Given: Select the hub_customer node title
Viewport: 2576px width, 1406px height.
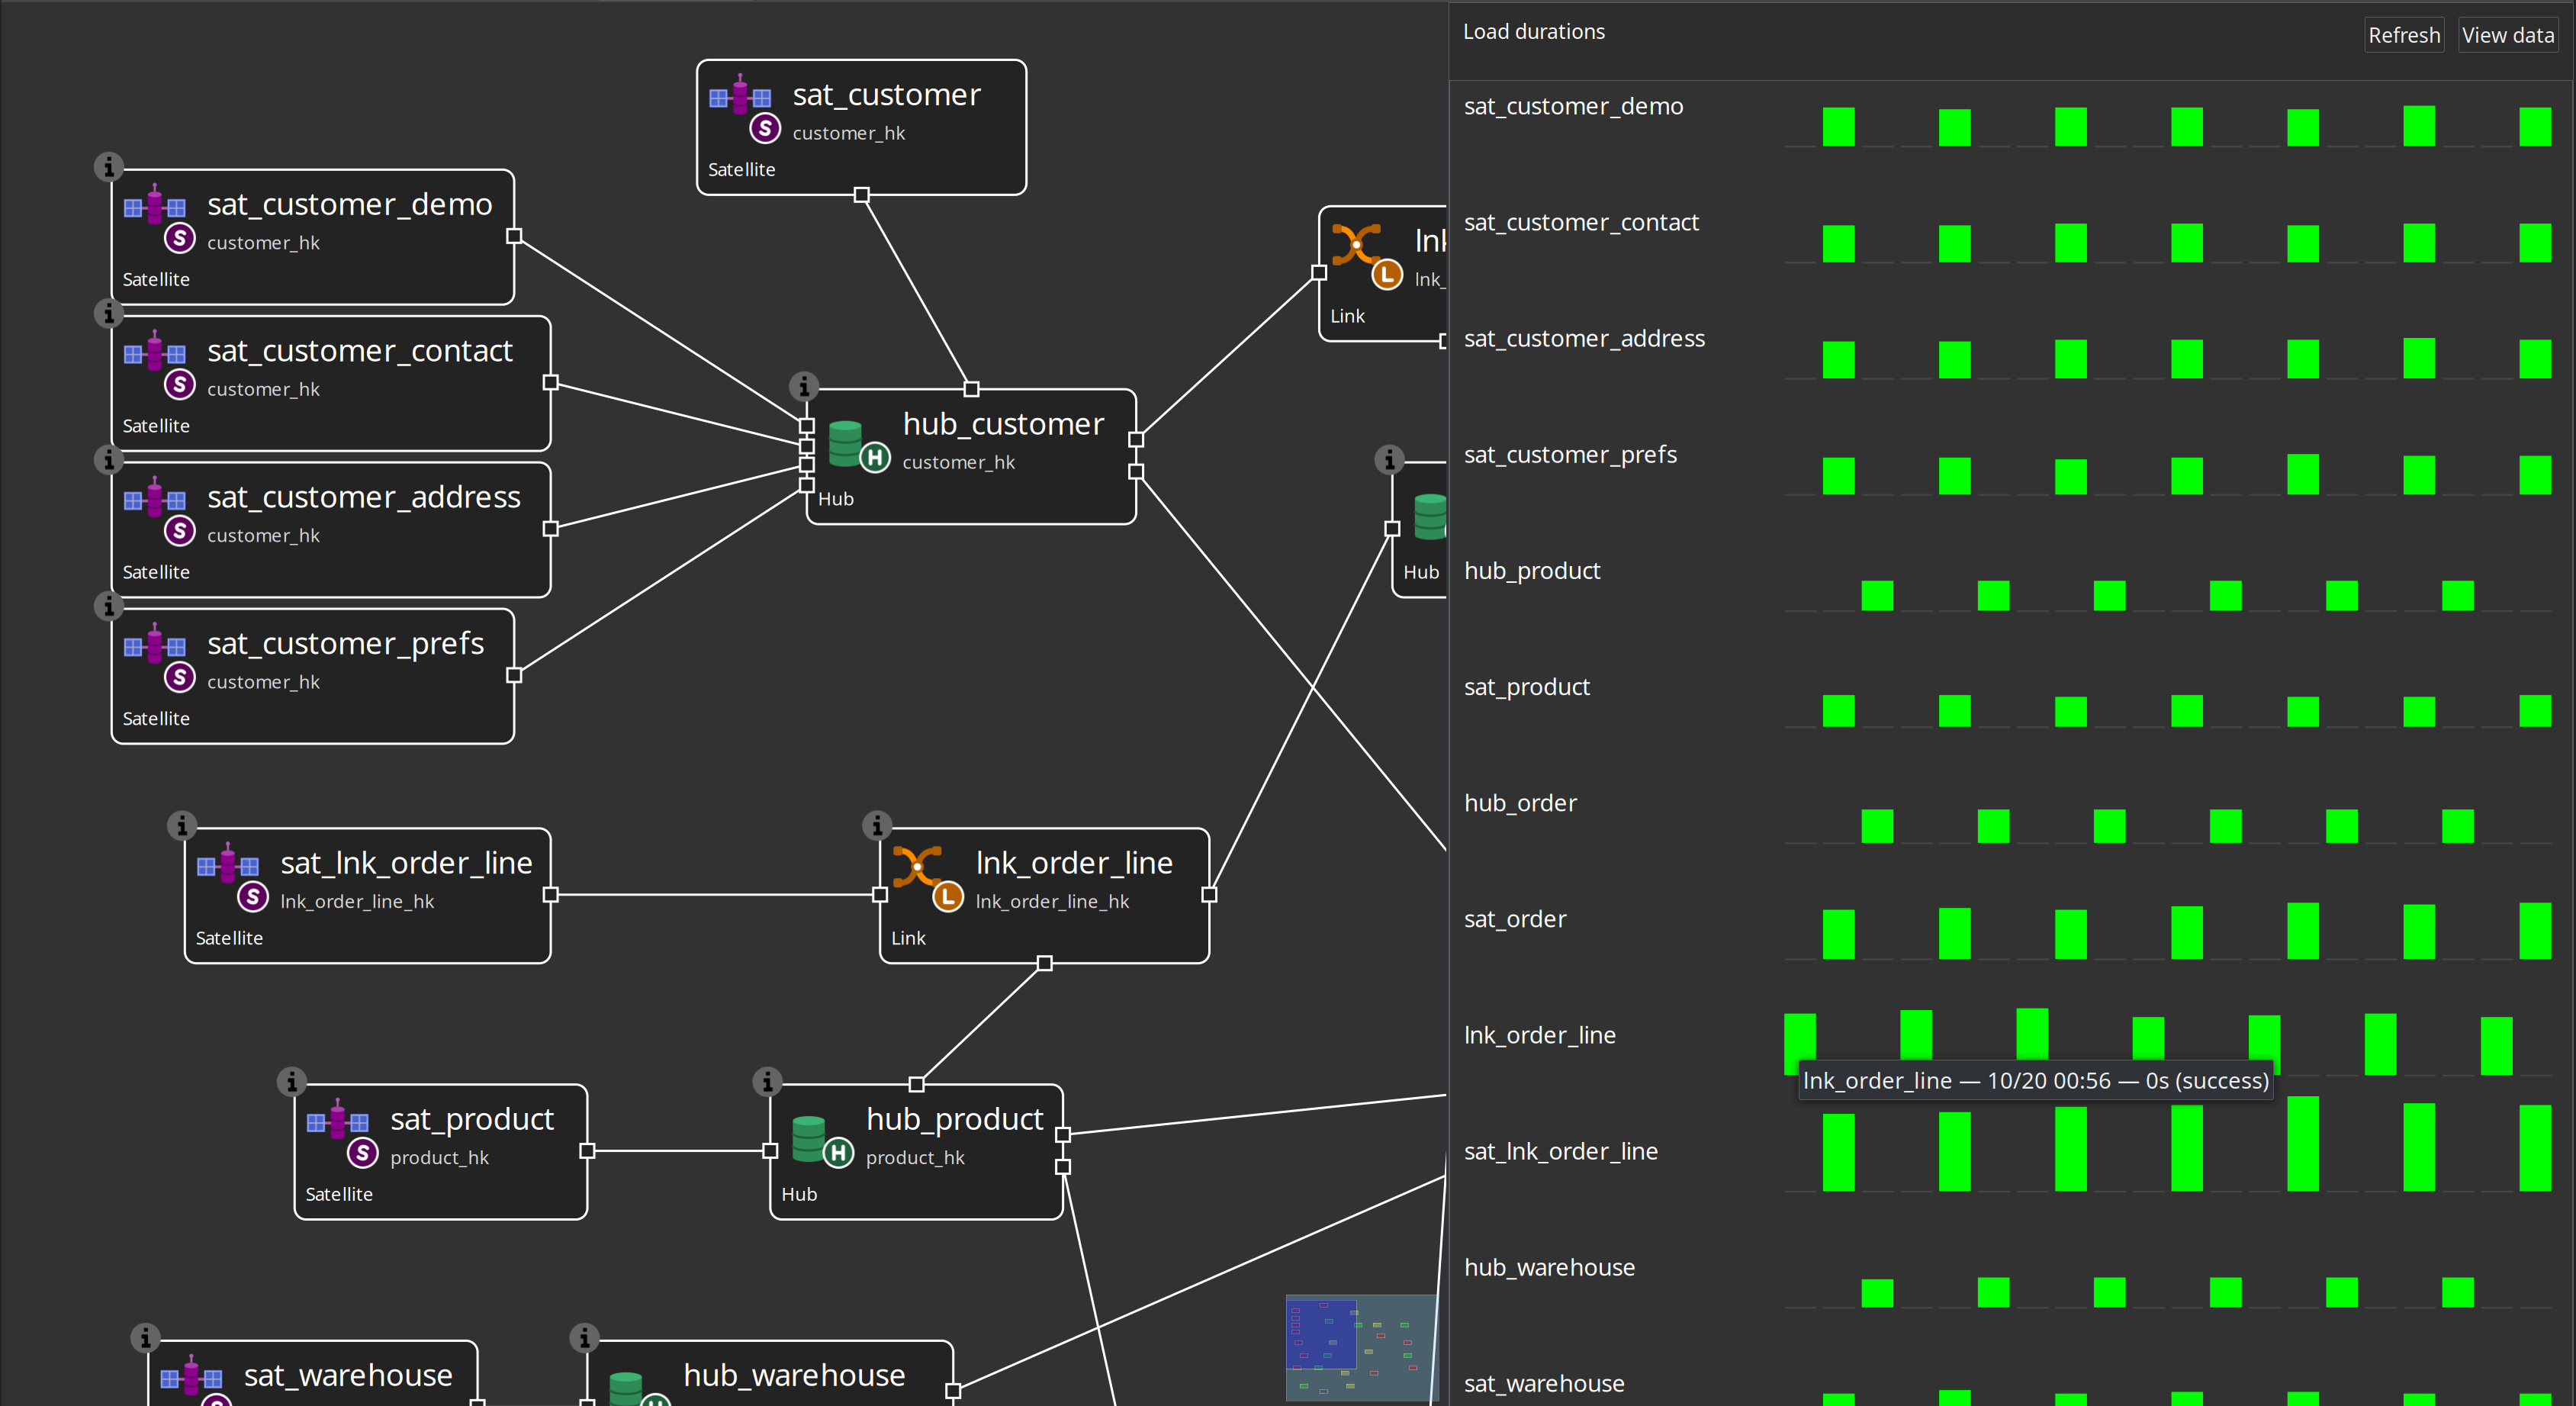Looking at the screenshot, I should pyautogui.click(x=1003, y=424).
